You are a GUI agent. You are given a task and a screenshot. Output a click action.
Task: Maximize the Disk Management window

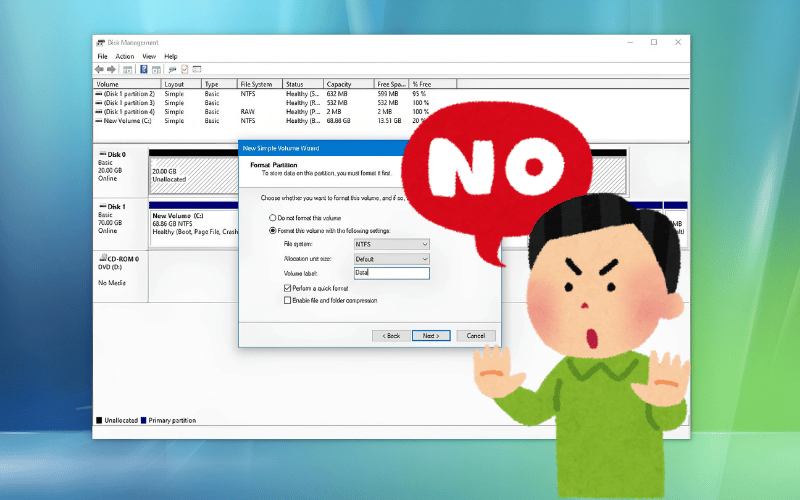[654, 42]
